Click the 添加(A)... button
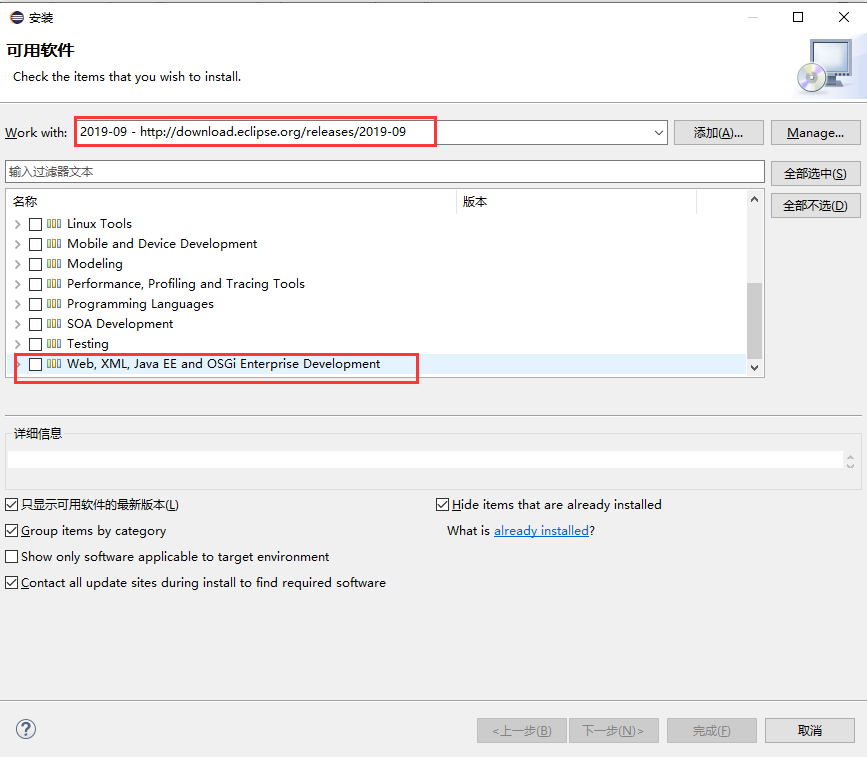The height and width of the screenshot is (757, 867). click(718, 133)
